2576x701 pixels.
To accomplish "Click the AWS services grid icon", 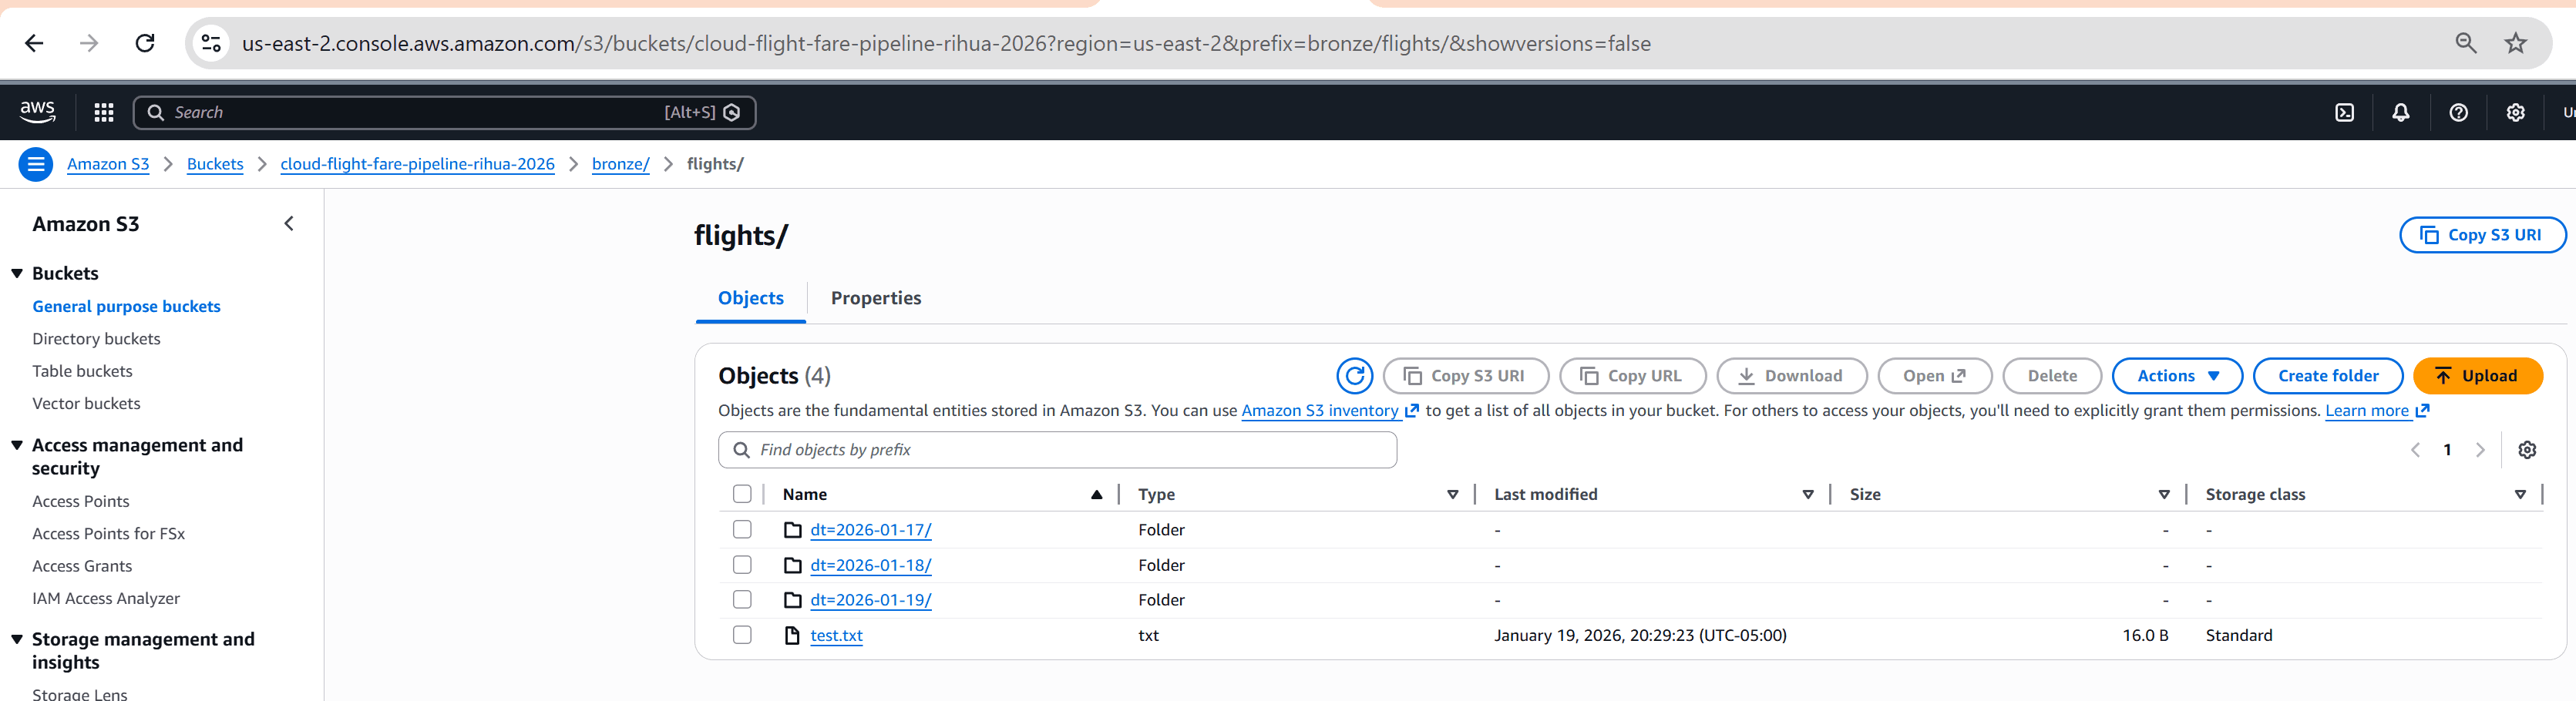I will 103,112.
